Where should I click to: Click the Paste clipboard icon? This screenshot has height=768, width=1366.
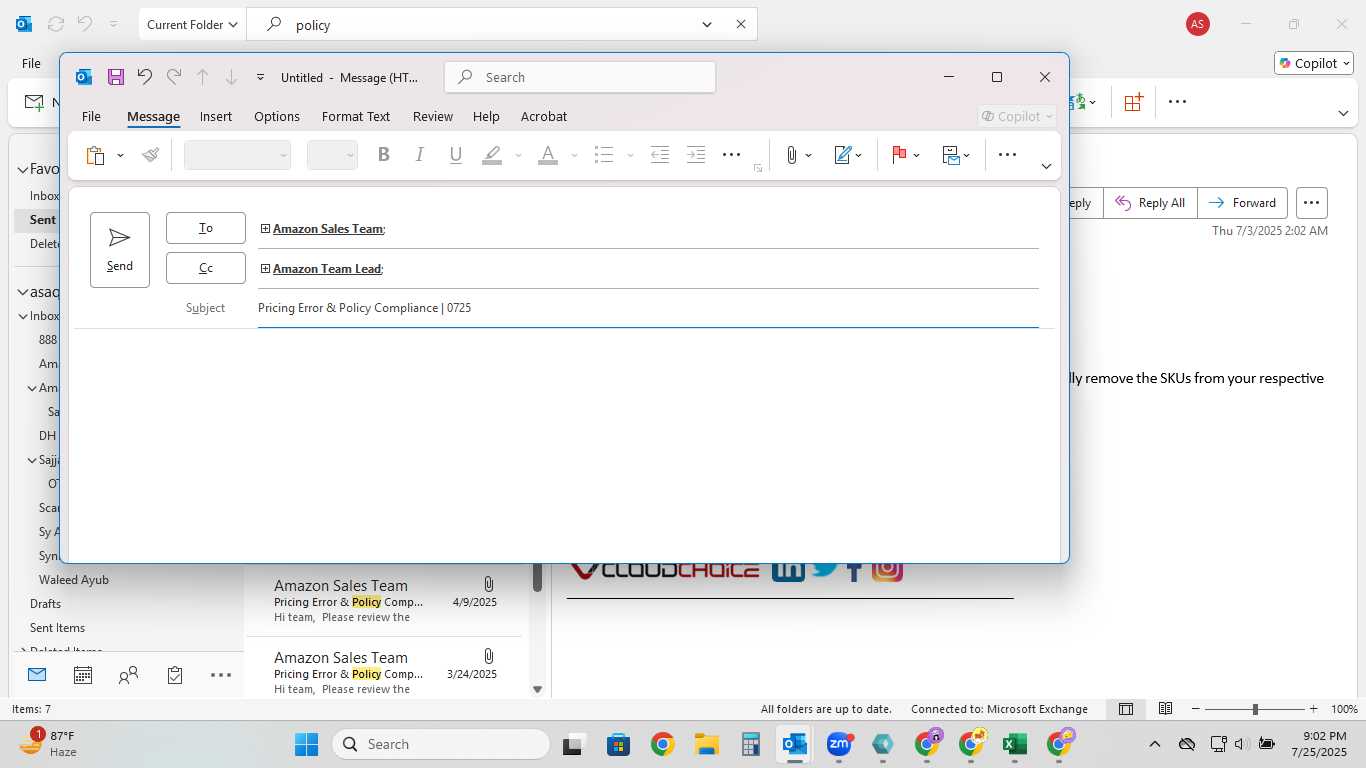point(95,155)
